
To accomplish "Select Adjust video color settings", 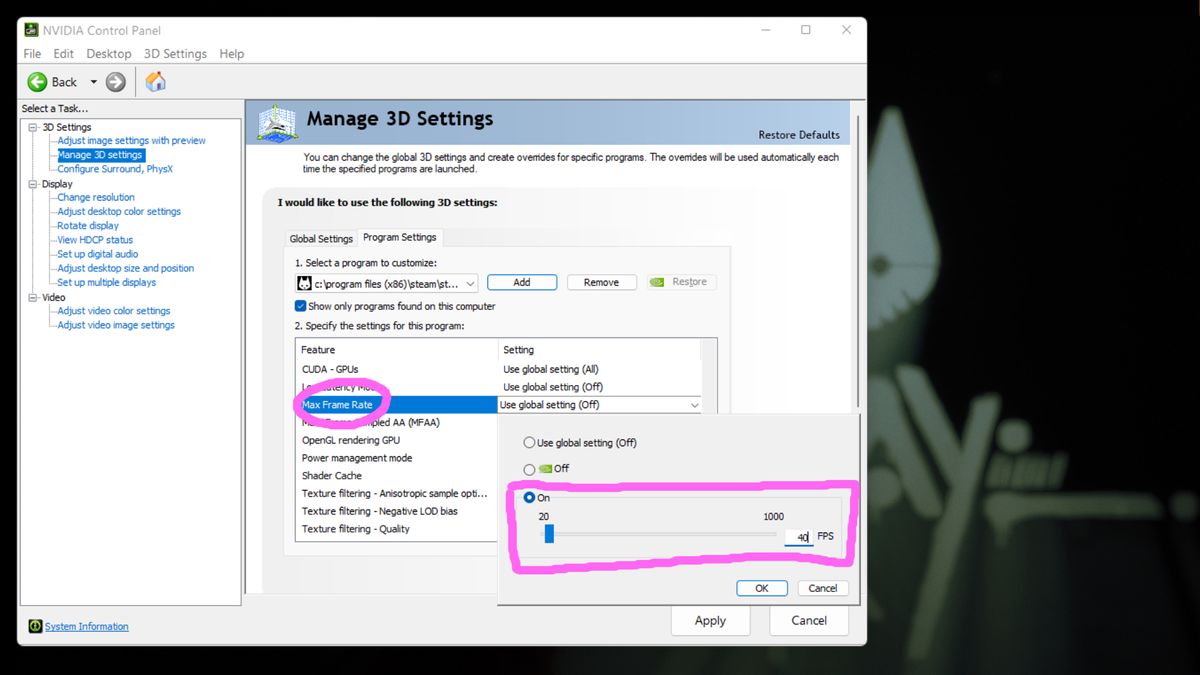I will pyautogui.click(x=114, y=311).
